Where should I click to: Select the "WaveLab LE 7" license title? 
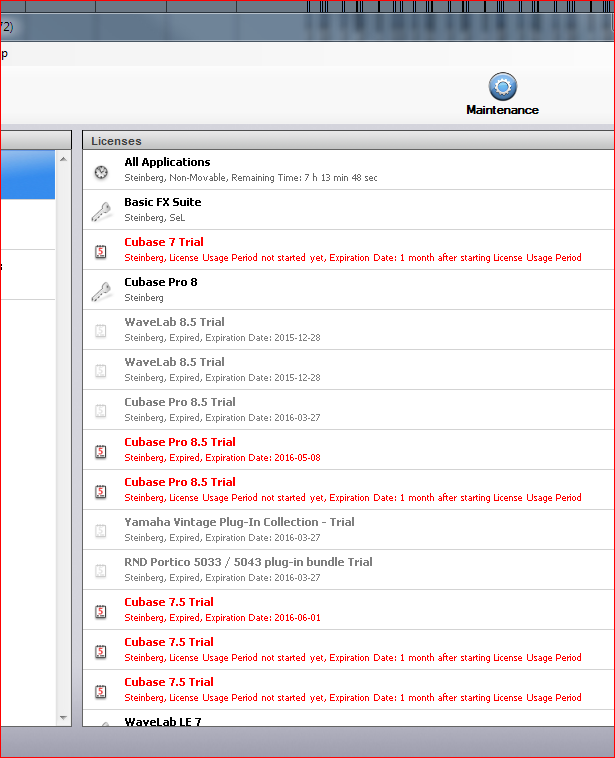point(163,722)
